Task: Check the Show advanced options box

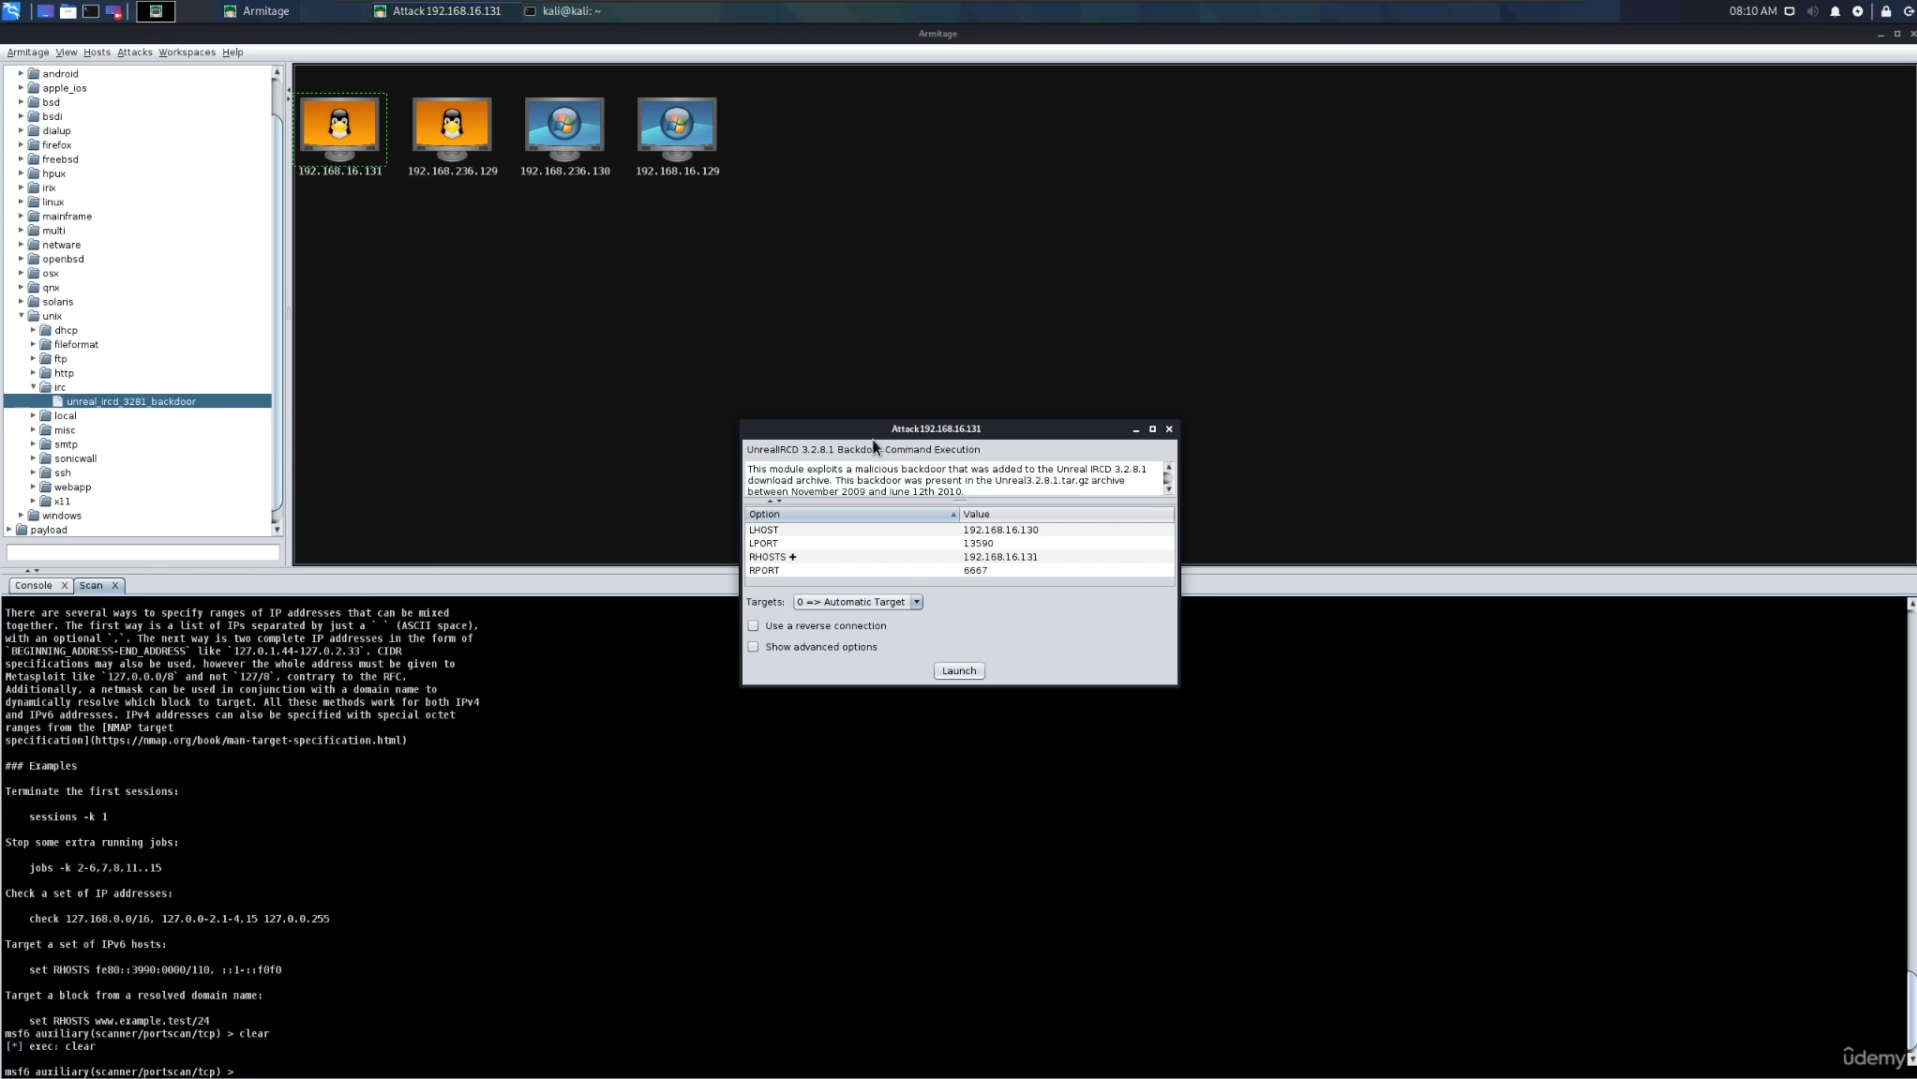Action: tap(753, 647)
